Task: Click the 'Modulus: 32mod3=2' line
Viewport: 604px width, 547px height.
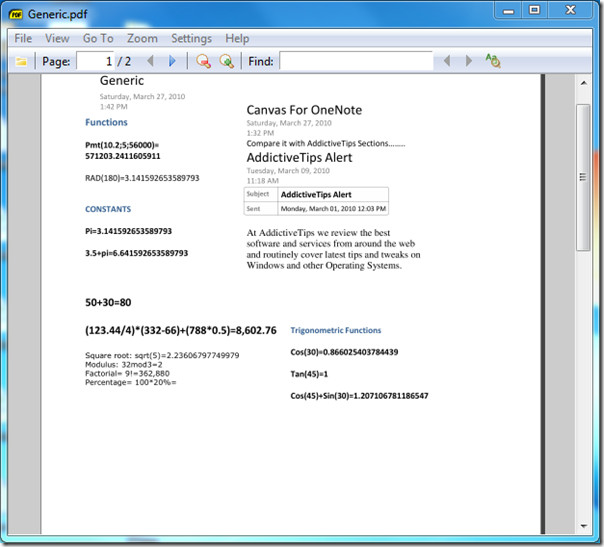Action: (124, 364)
